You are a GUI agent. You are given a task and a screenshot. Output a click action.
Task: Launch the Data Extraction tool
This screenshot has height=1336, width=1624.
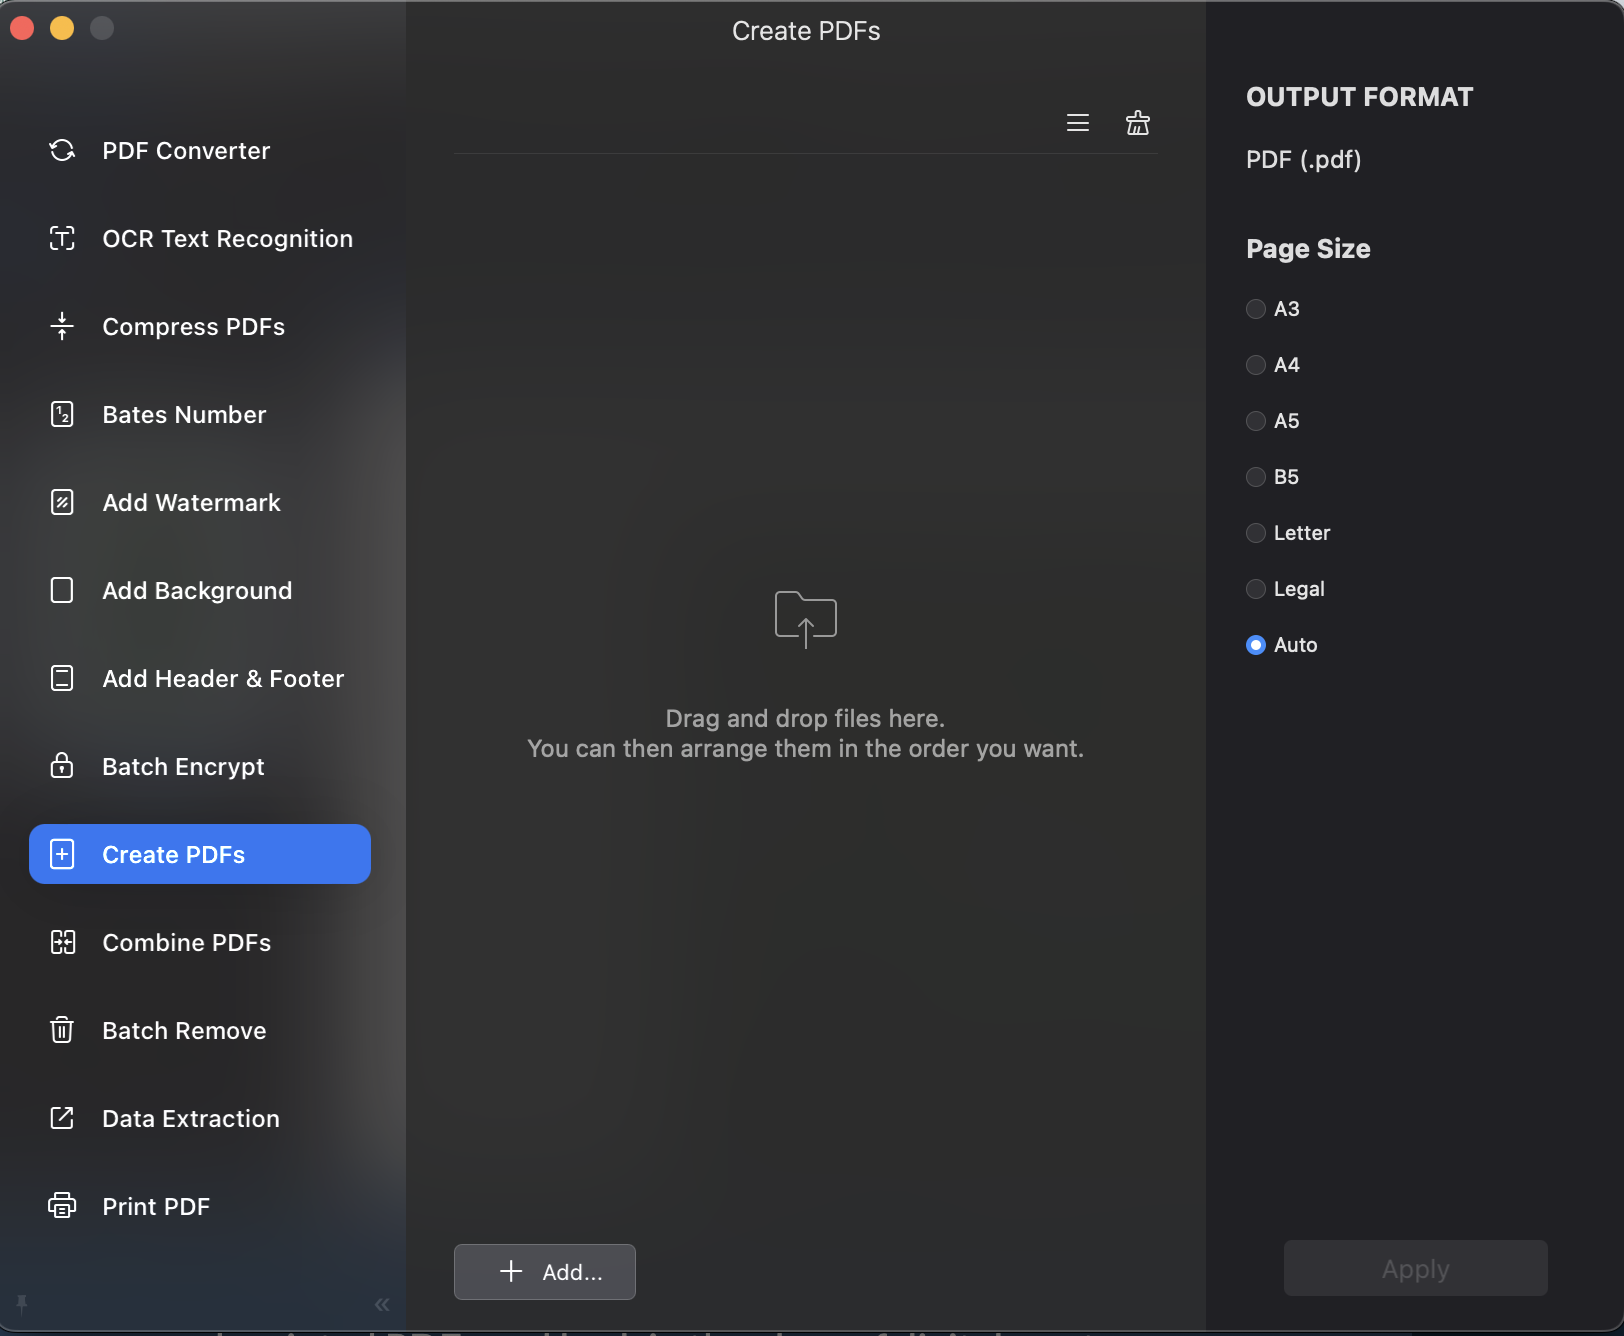(x=190, y=1118)
